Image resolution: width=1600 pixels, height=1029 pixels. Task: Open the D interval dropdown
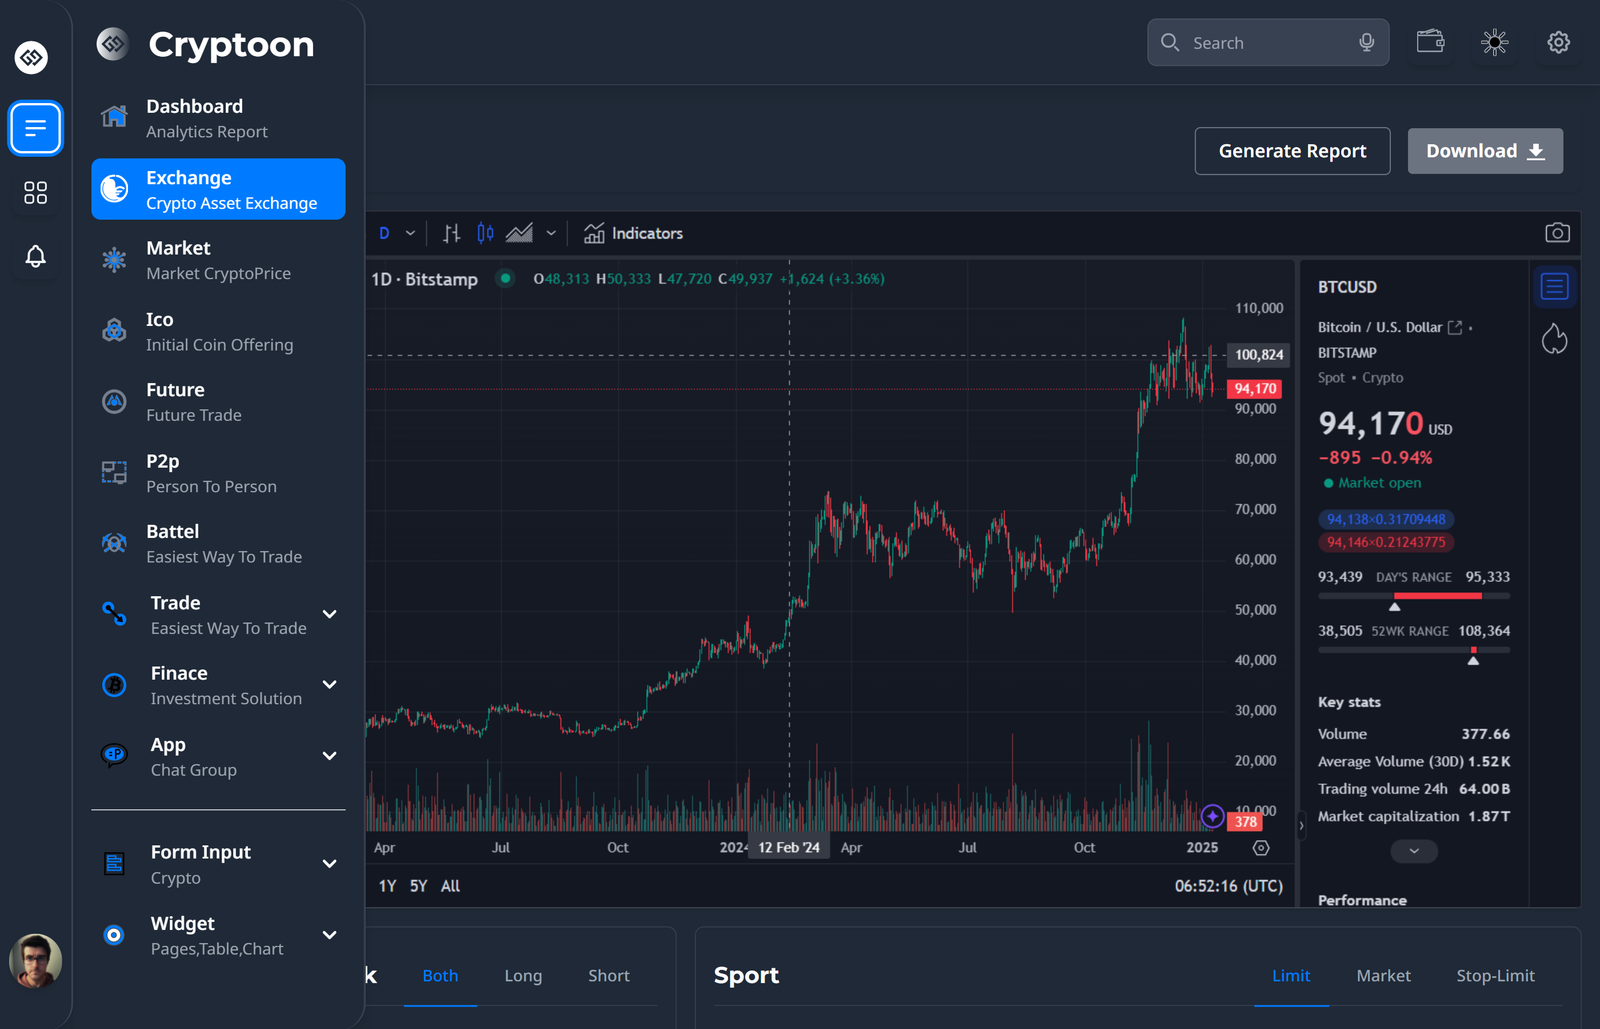pyautogui.click(x=396, y=233)
